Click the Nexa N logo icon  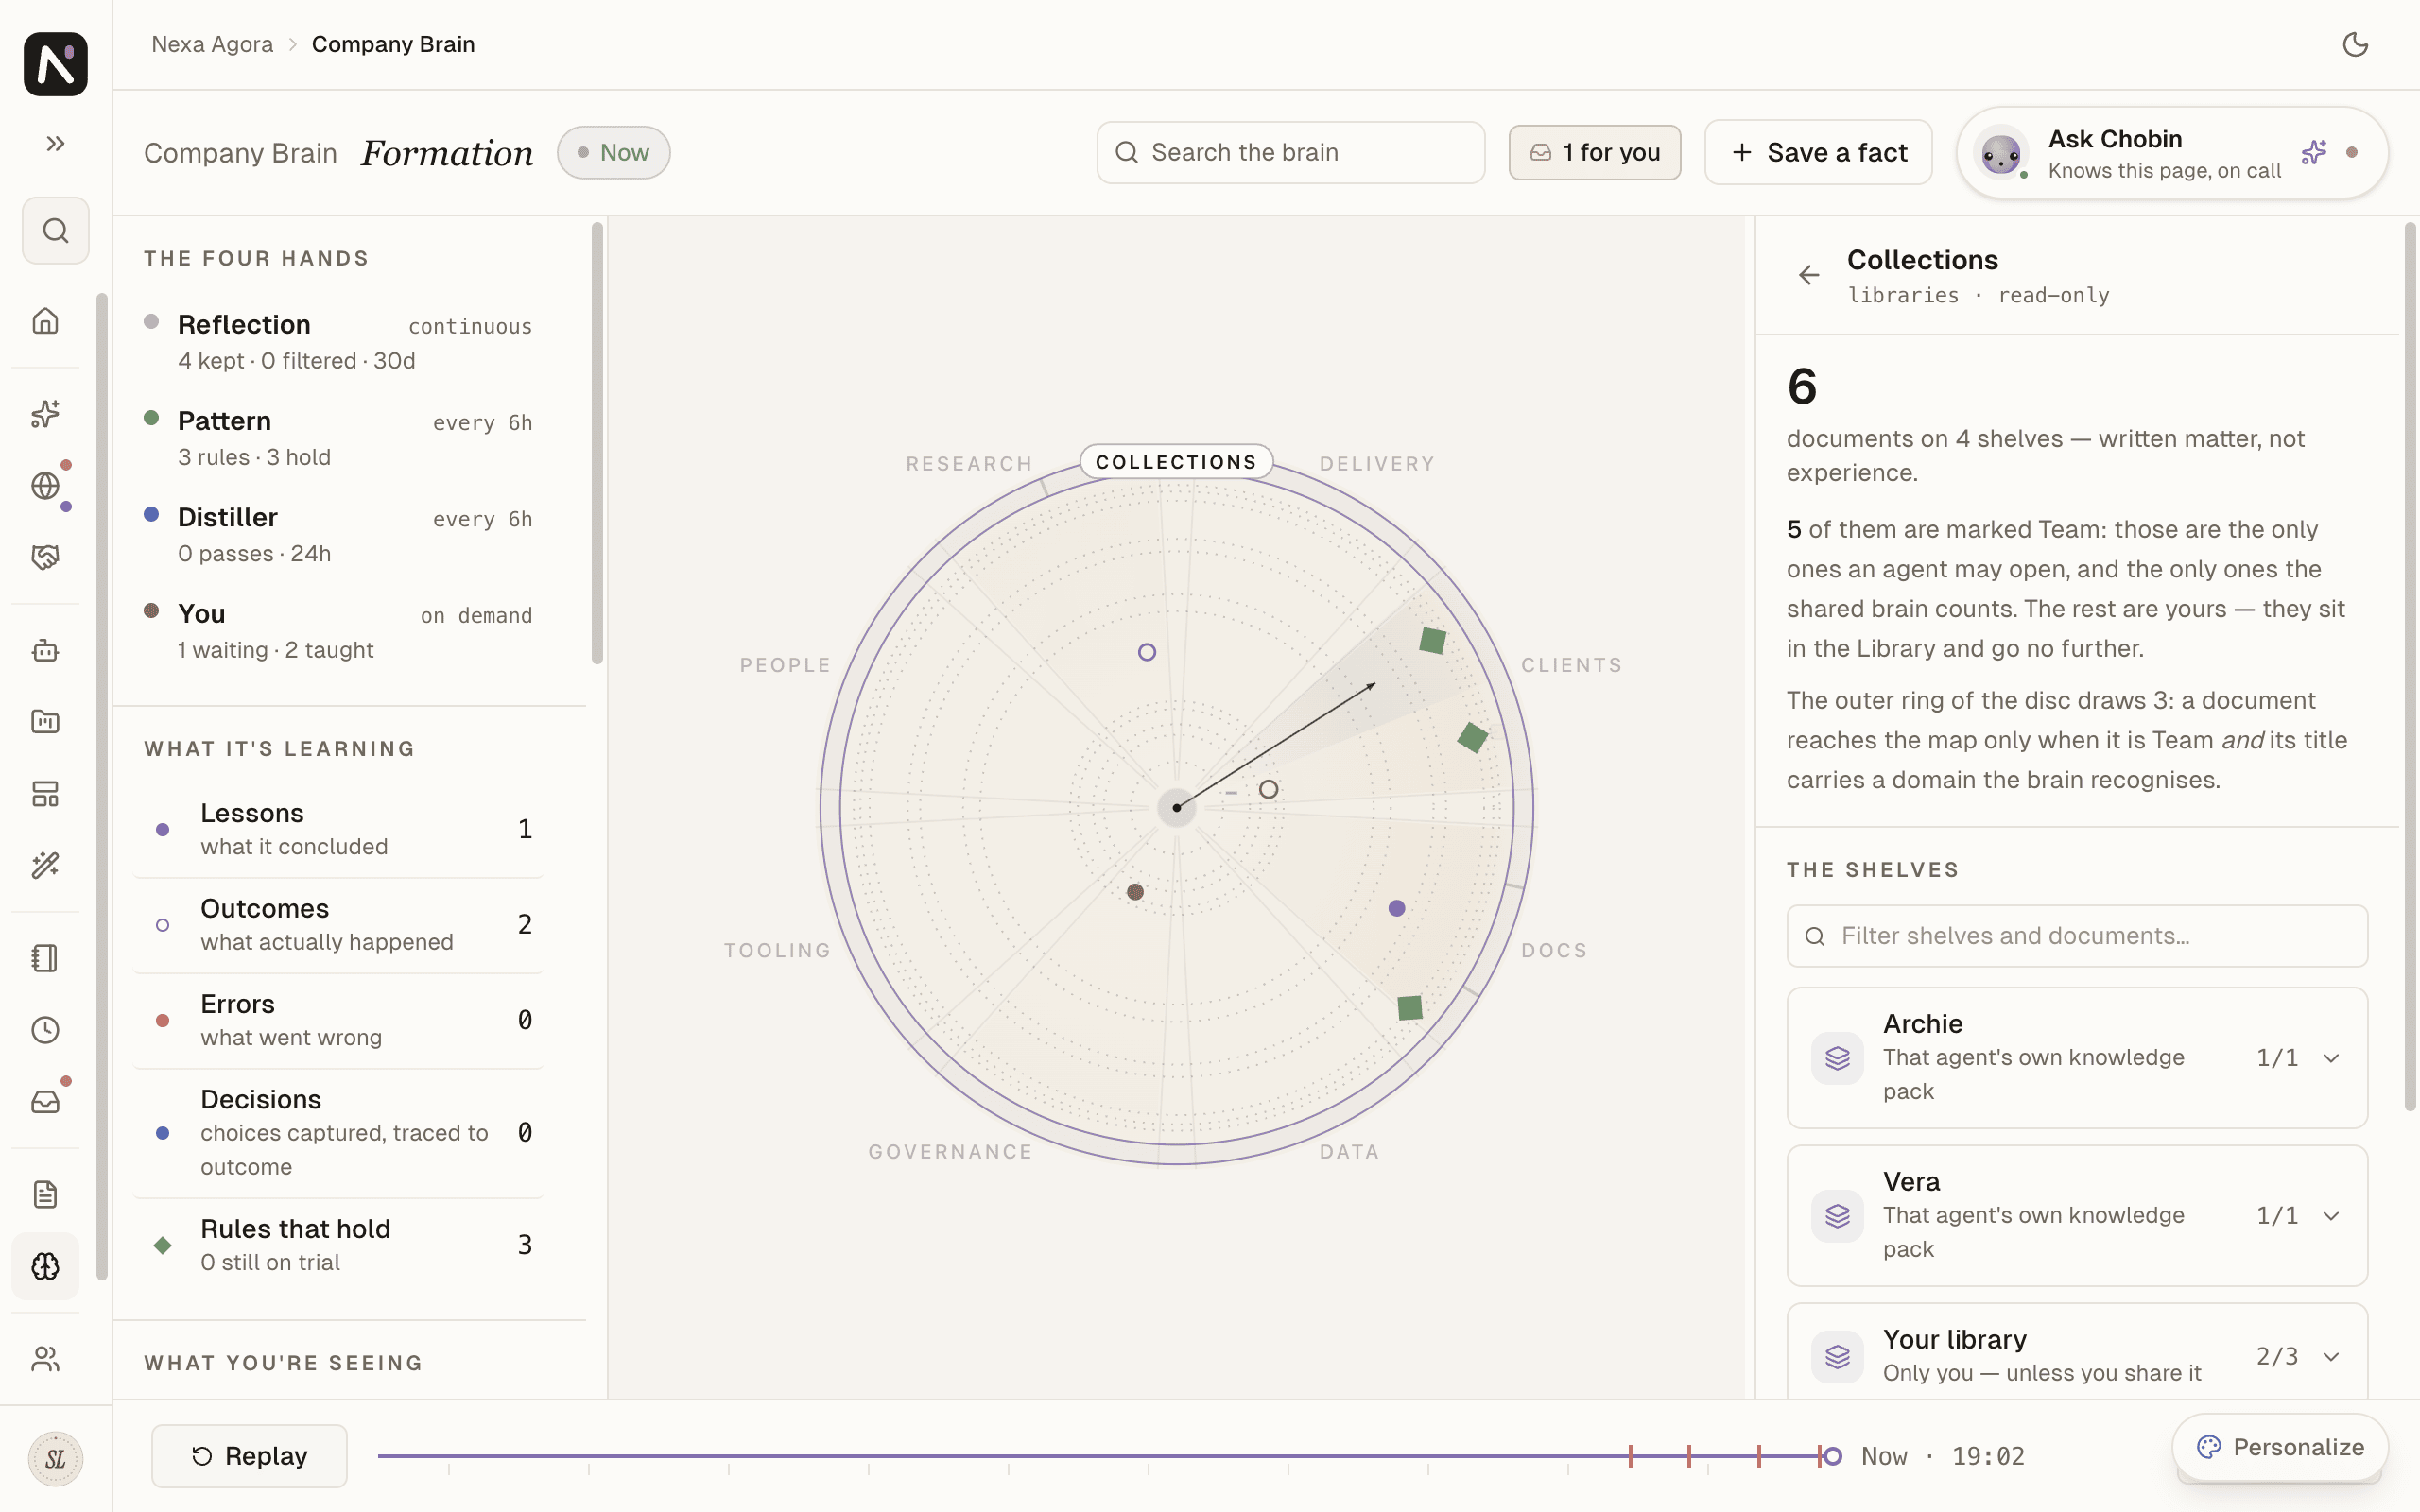pyautogui.click(x=55, y=64)
